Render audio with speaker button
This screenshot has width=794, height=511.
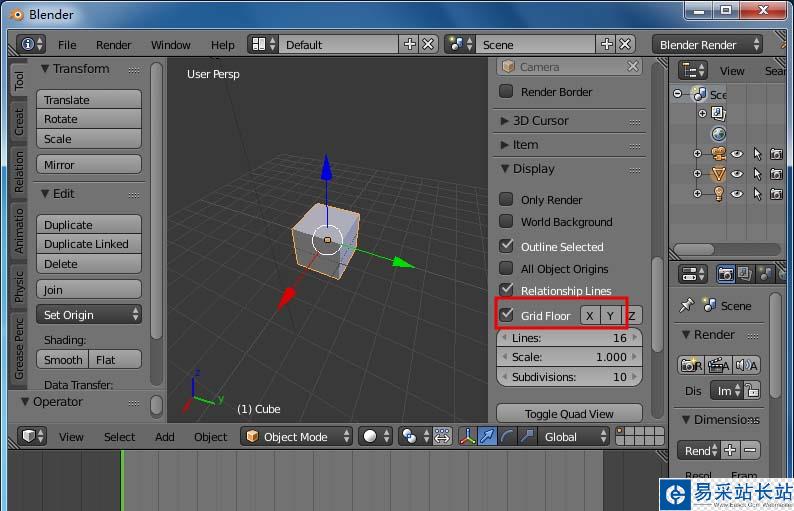pyautogui.click(x=746, y=365)
